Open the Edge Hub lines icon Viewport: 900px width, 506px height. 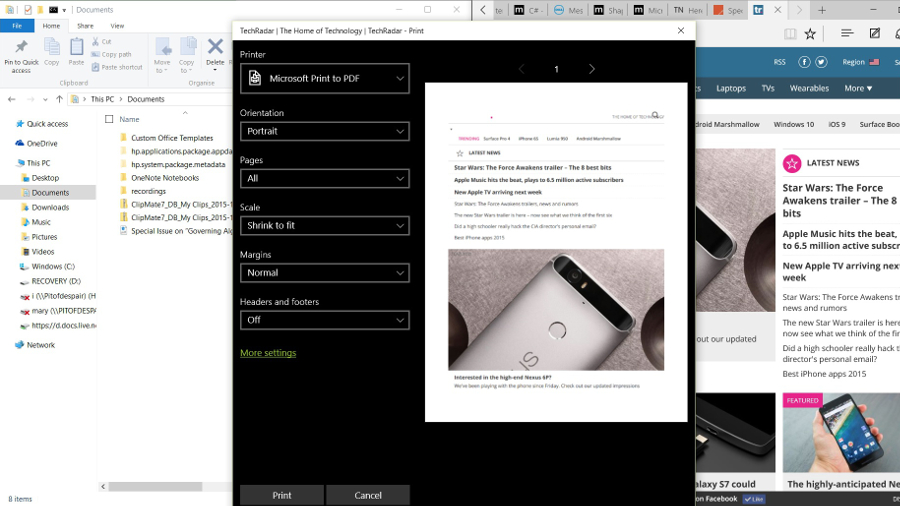(847, 33)
